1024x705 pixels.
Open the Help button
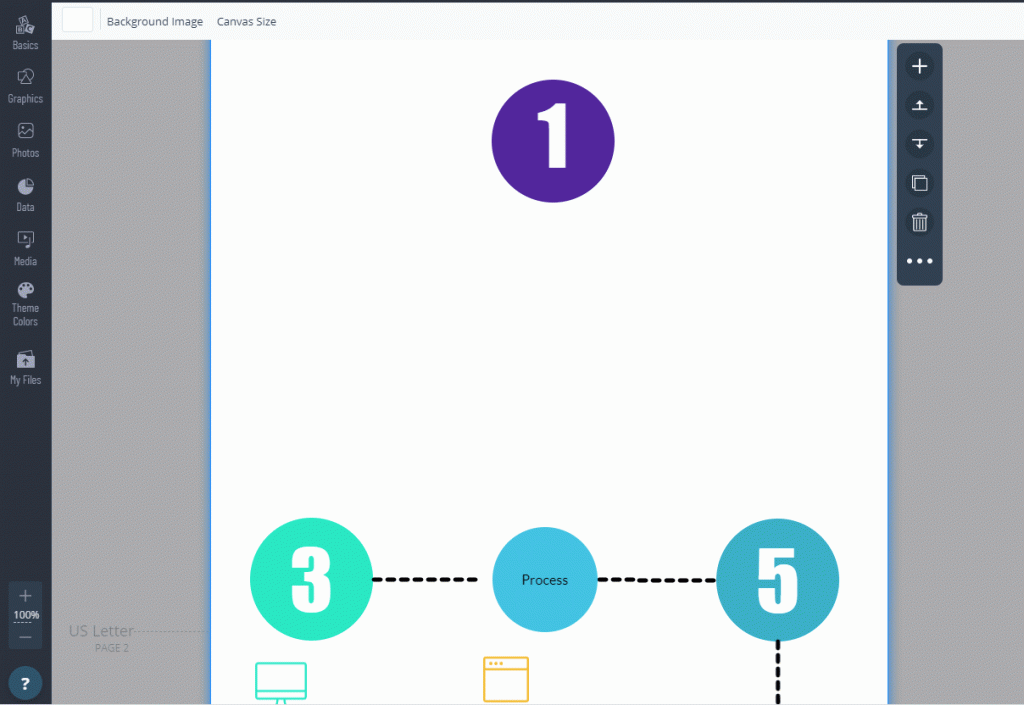pyautogui.click(x=25, y=682)
